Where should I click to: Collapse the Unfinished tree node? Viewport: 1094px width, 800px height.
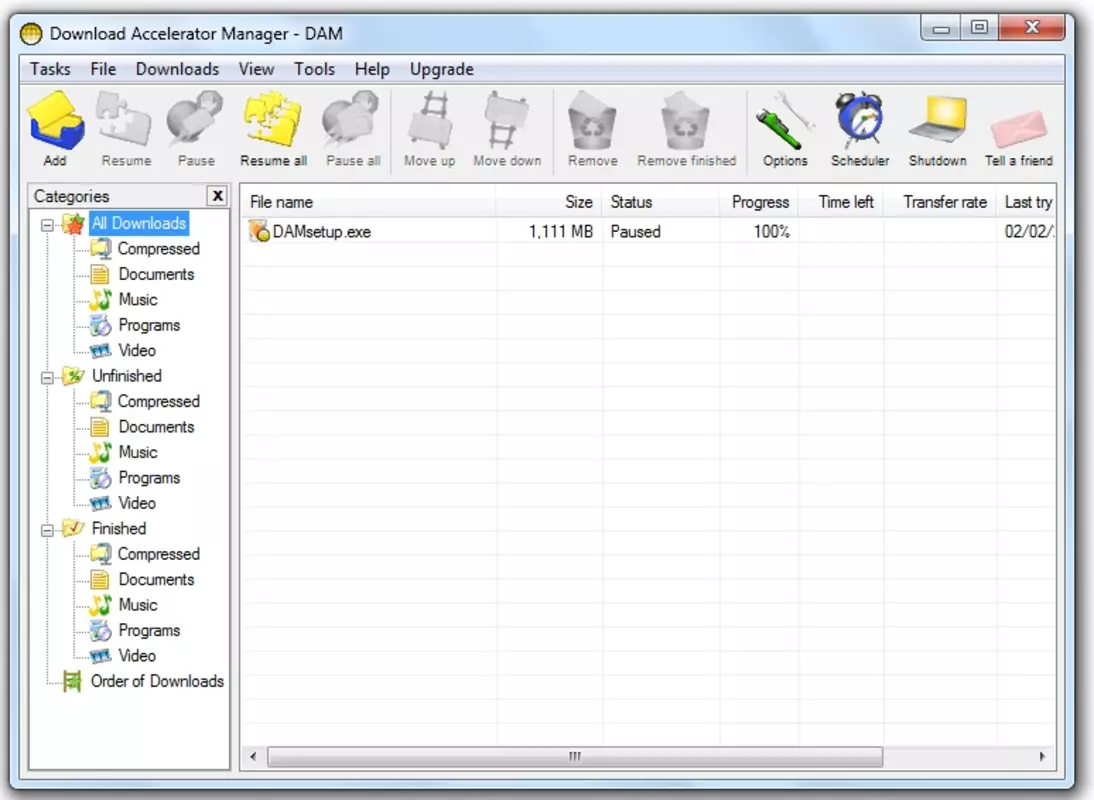point(47,377)
